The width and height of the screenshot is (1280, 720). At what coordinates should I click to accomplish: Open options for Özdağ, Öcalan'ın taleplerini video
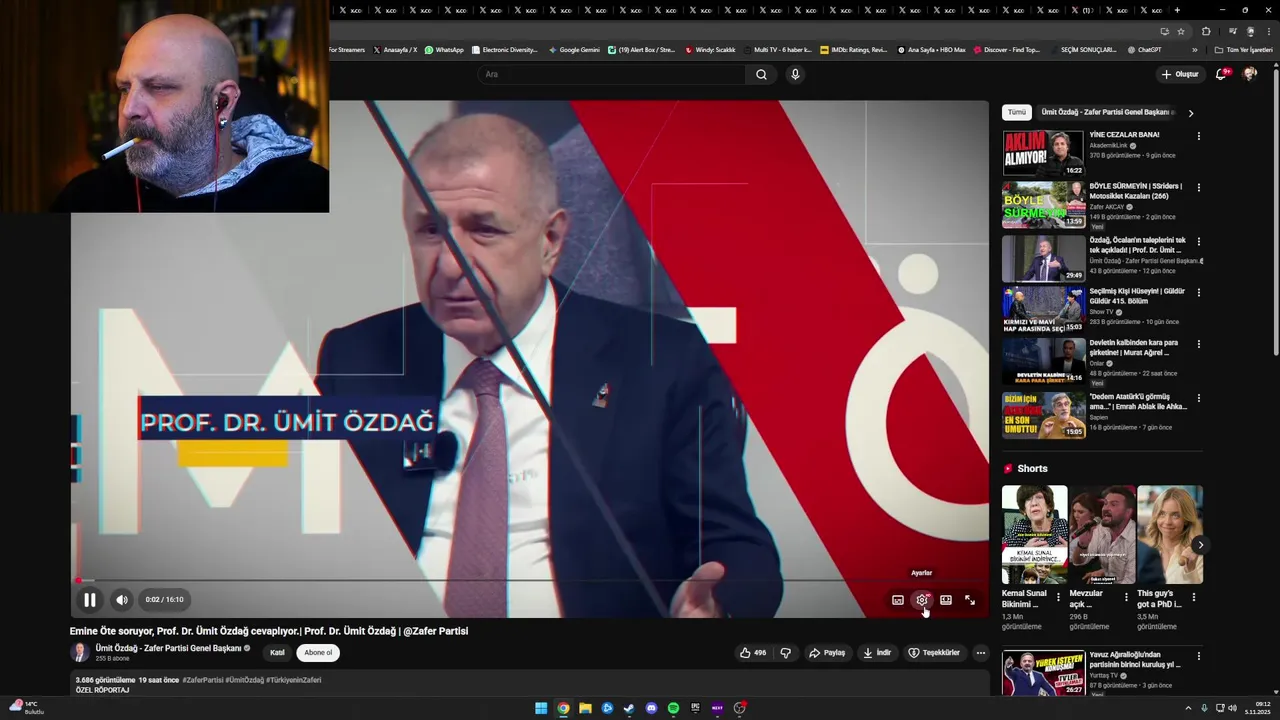[x=1199, y=242]
